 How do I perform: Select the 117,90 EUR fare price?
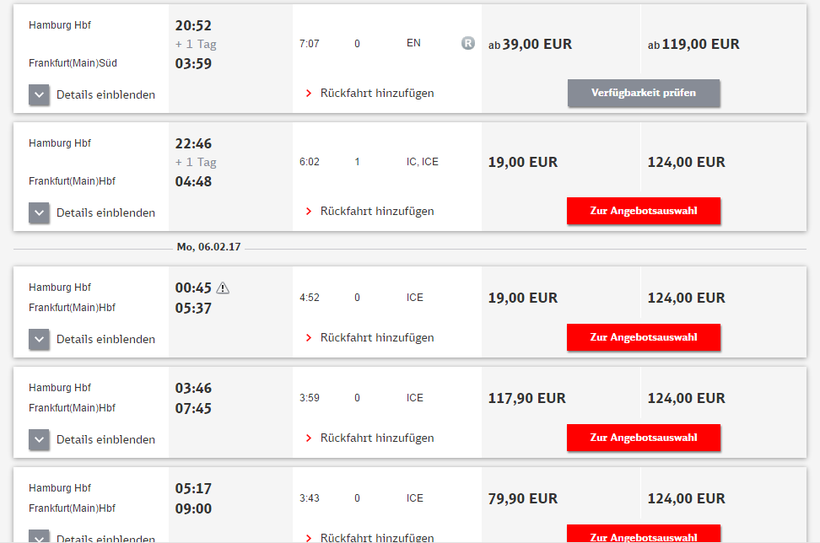tap(526, 398)
